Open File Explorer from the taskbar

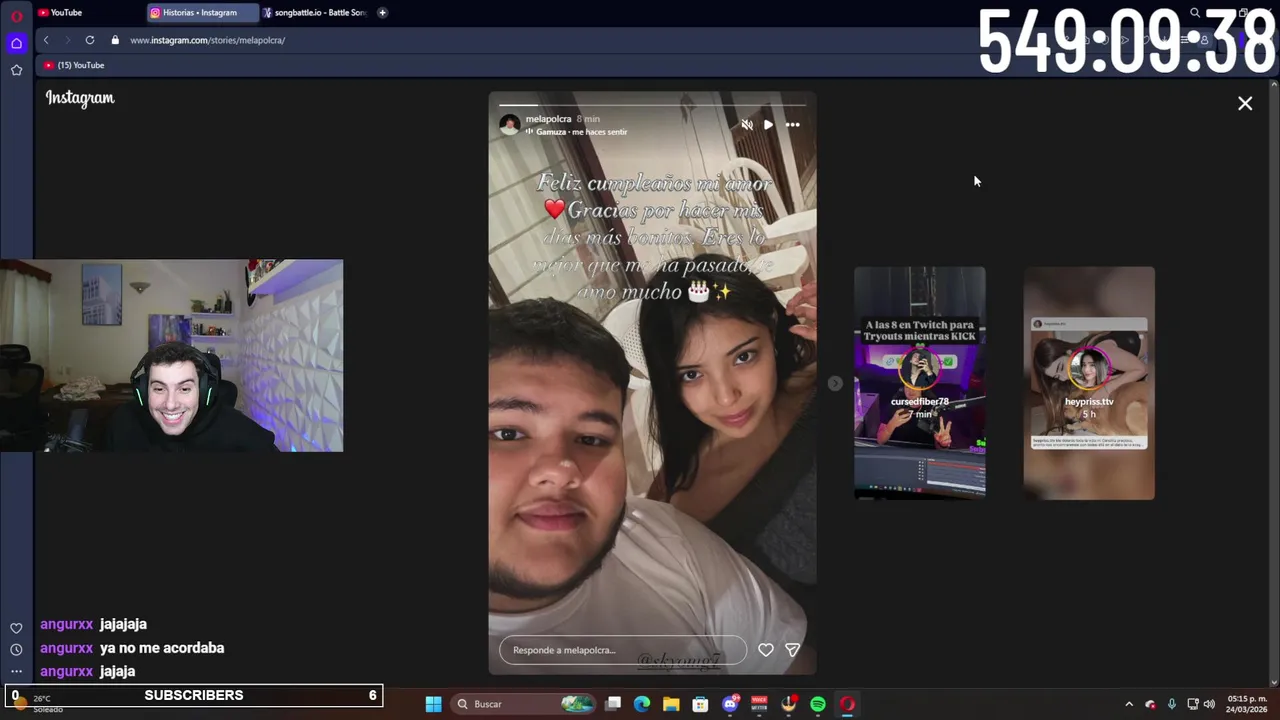point(671,704)
